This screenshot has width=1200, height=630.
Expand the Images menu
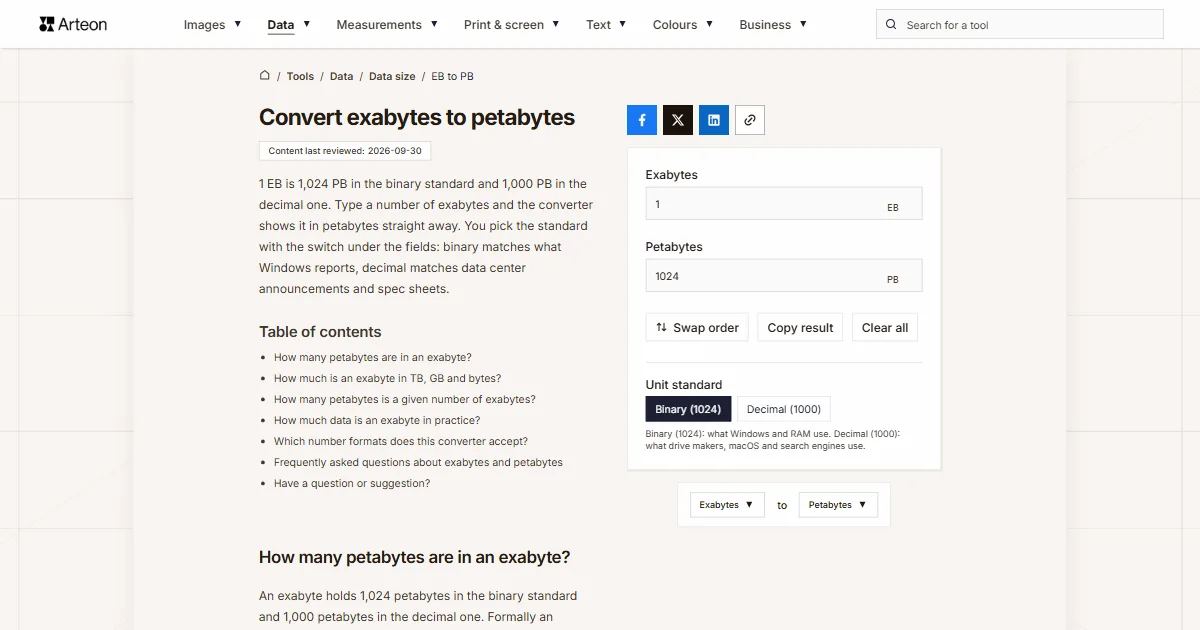tap(212, 24)
